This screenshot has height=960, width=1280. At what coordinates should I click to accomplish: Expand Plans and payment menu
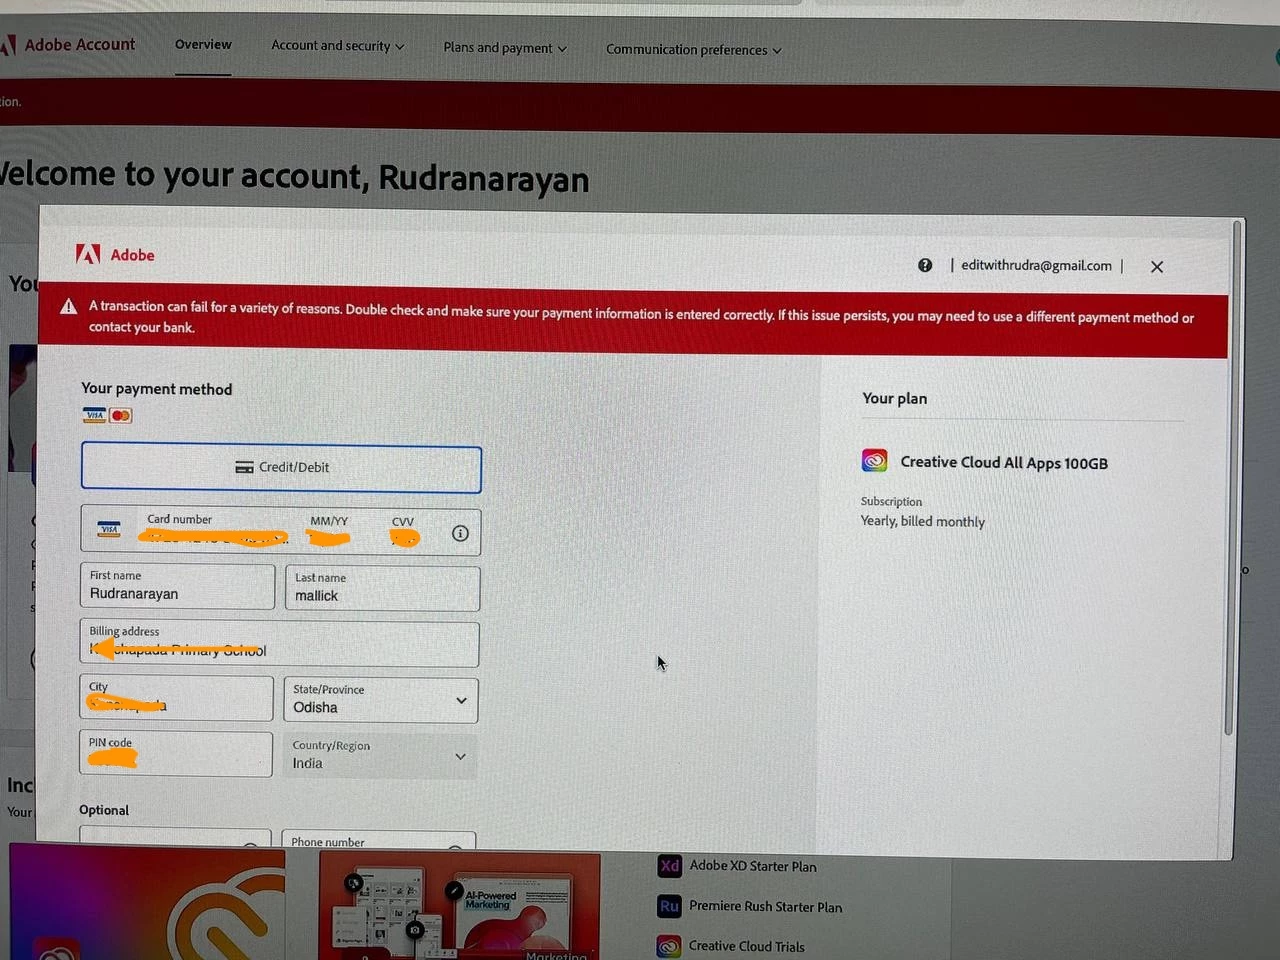pyautogui.click(x=505, y=48)
